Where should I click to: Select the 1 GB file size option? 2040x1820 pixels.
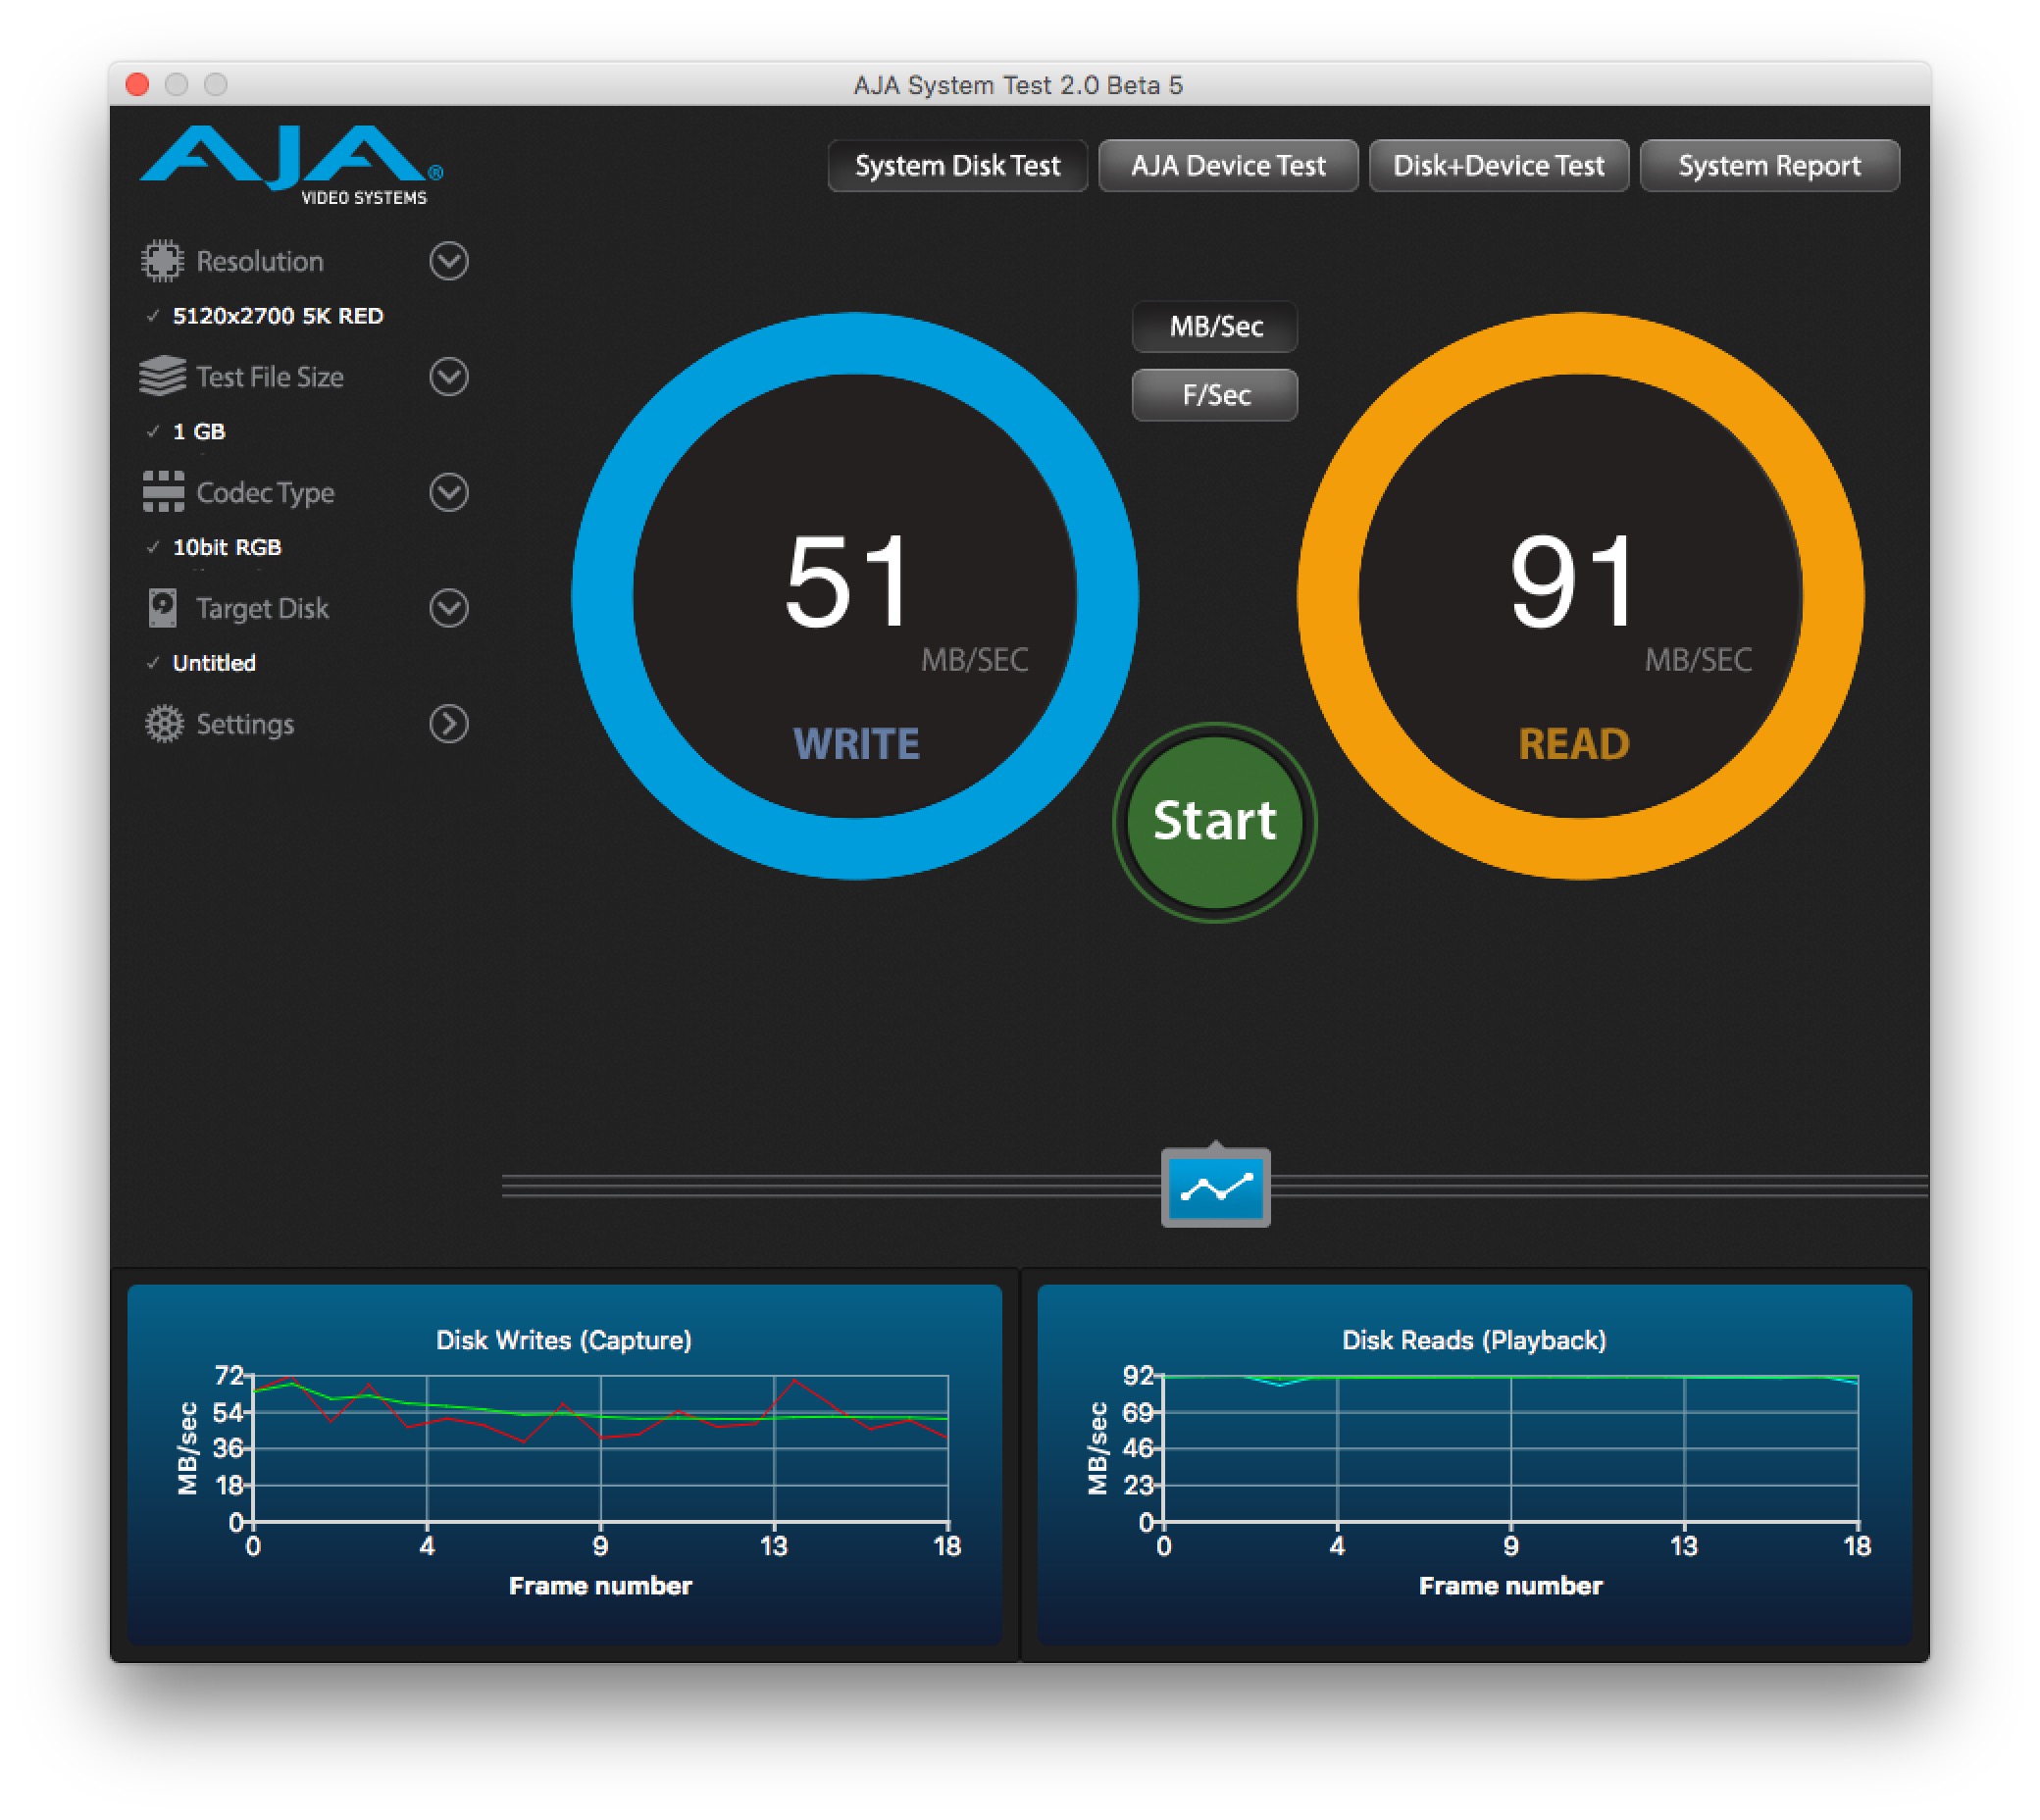pyautogui.click(x=198, y=432)
